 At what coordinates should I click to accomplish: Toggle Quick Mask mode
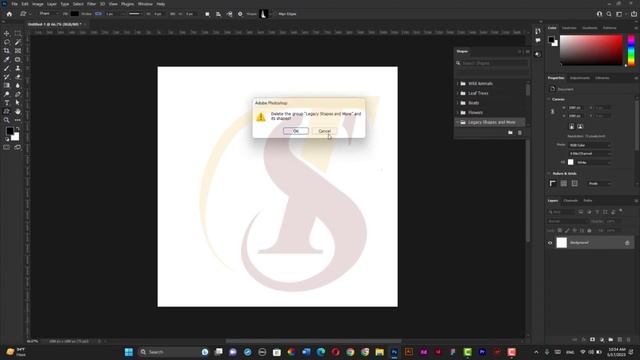click(7, 147)
